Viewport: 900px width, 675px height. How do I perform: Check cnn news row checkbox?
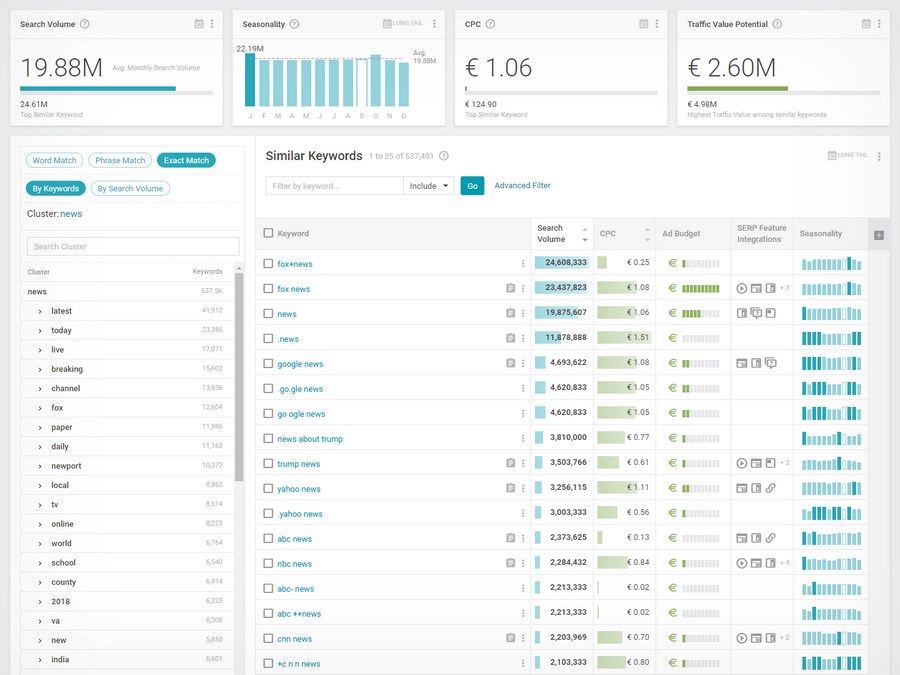(268, 638)
